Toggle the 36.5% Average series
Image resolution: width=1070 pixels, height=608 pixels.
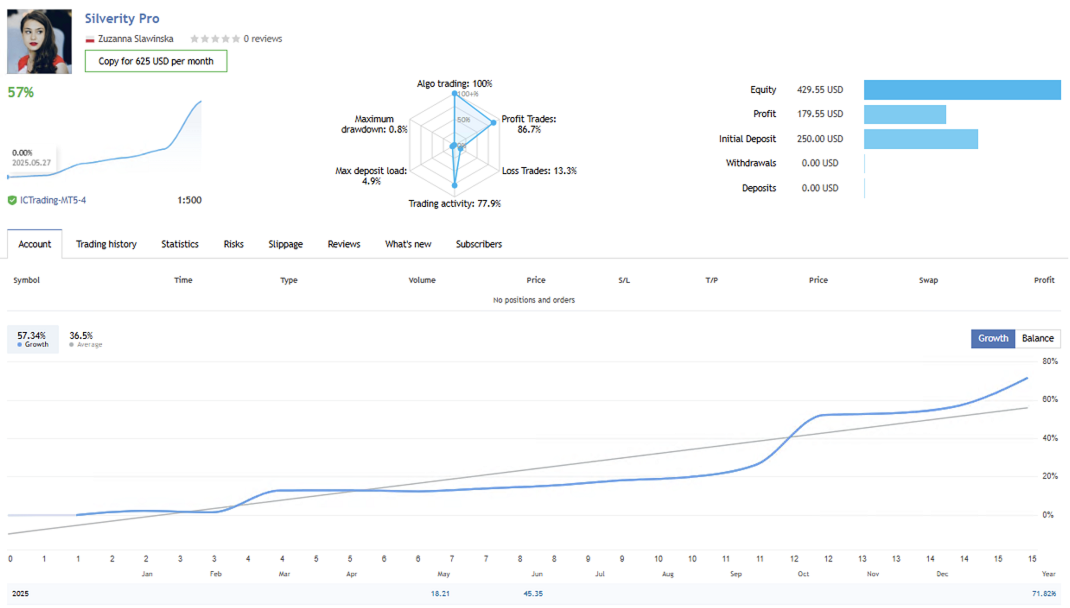pos(83,339)
